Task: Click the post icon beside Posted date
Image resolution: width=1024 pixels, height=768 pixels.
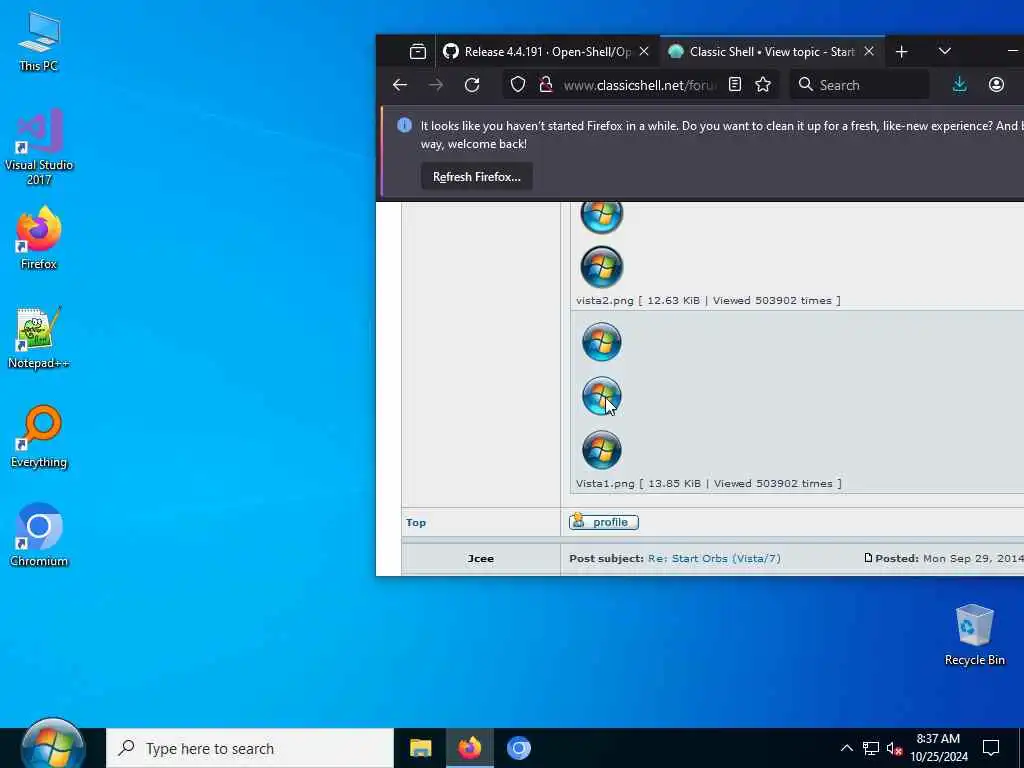Action: tap(868, 558)
